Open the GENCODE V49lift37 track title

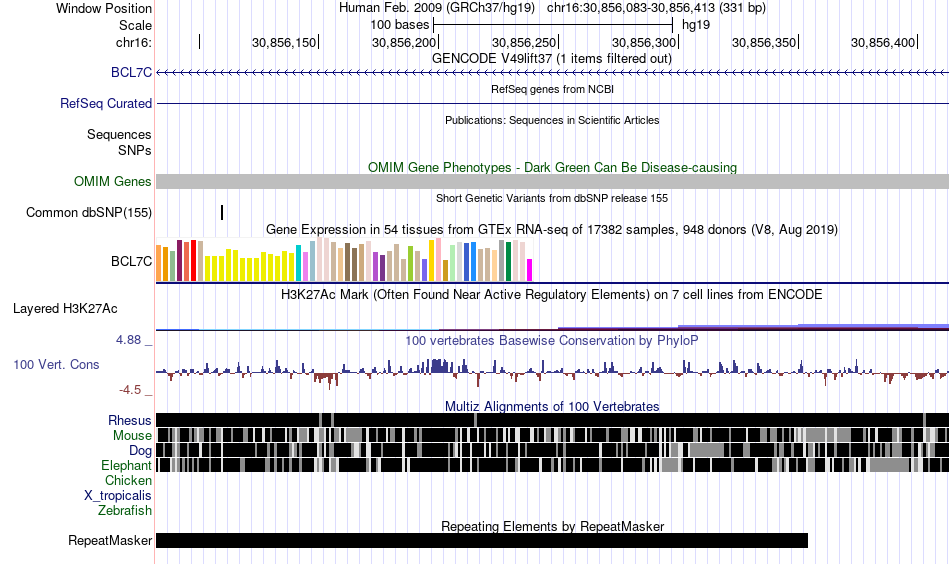tap(552, 59)
